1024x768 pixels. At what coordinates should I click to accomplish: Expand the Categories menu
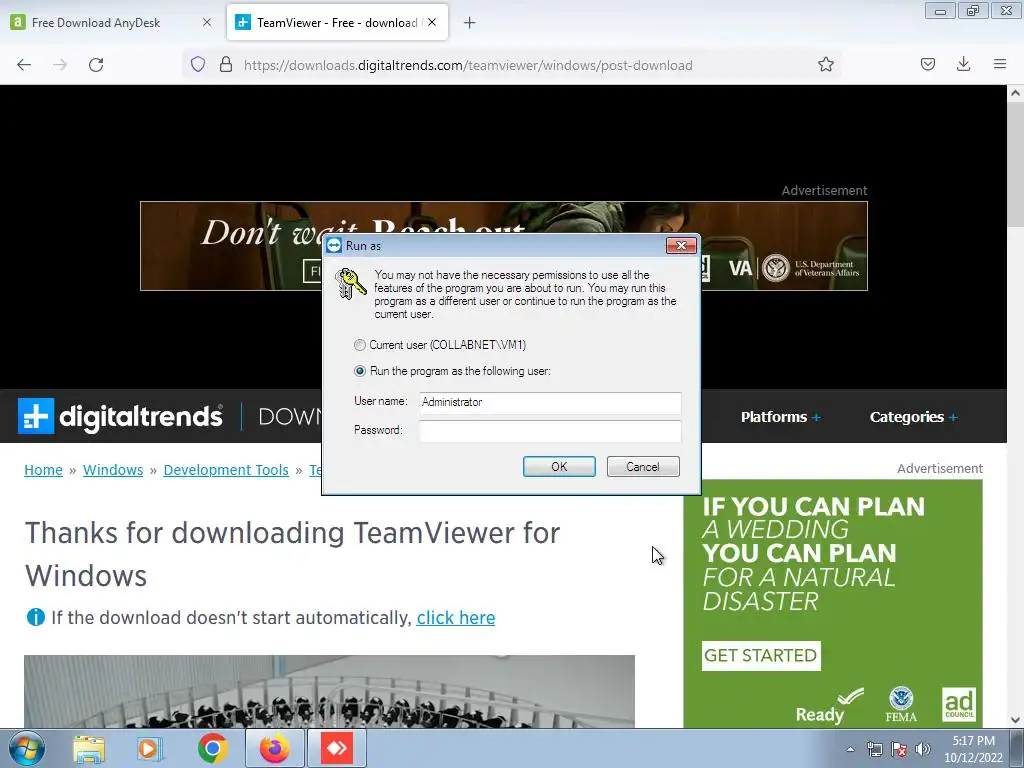pos(913,417)
